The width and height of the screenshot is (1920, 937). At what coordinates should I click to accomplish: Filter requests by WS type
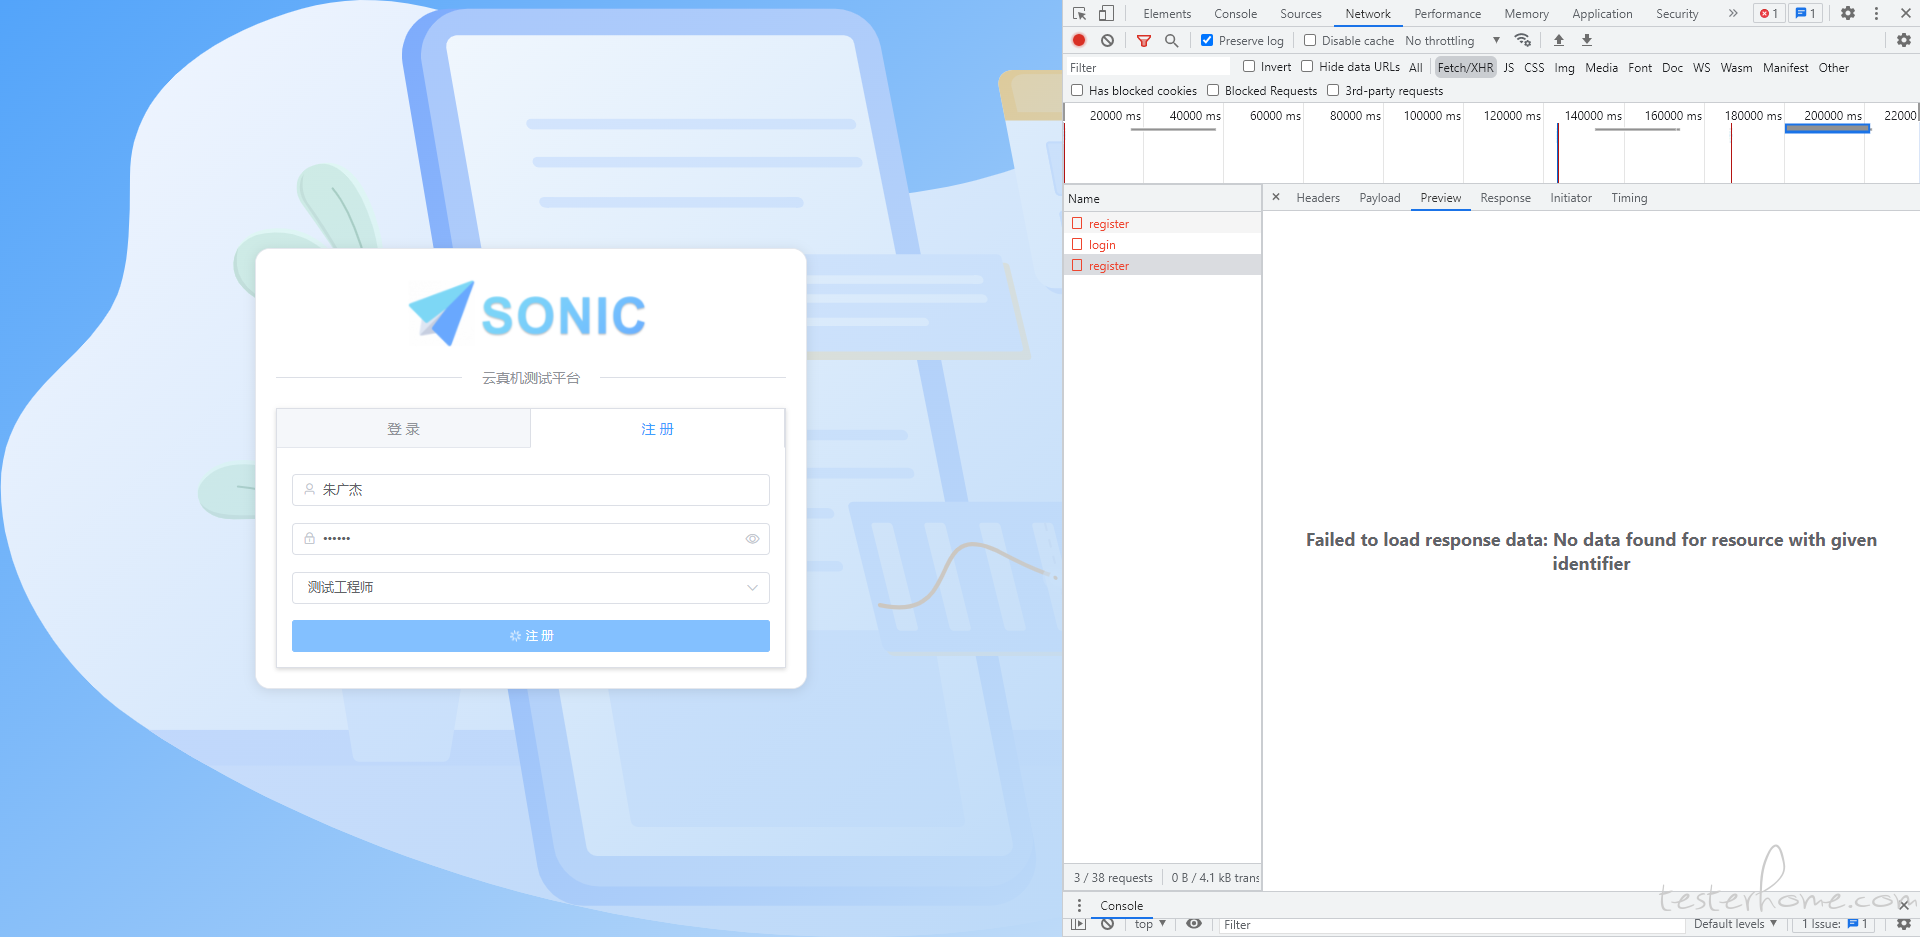(1701, 67)
